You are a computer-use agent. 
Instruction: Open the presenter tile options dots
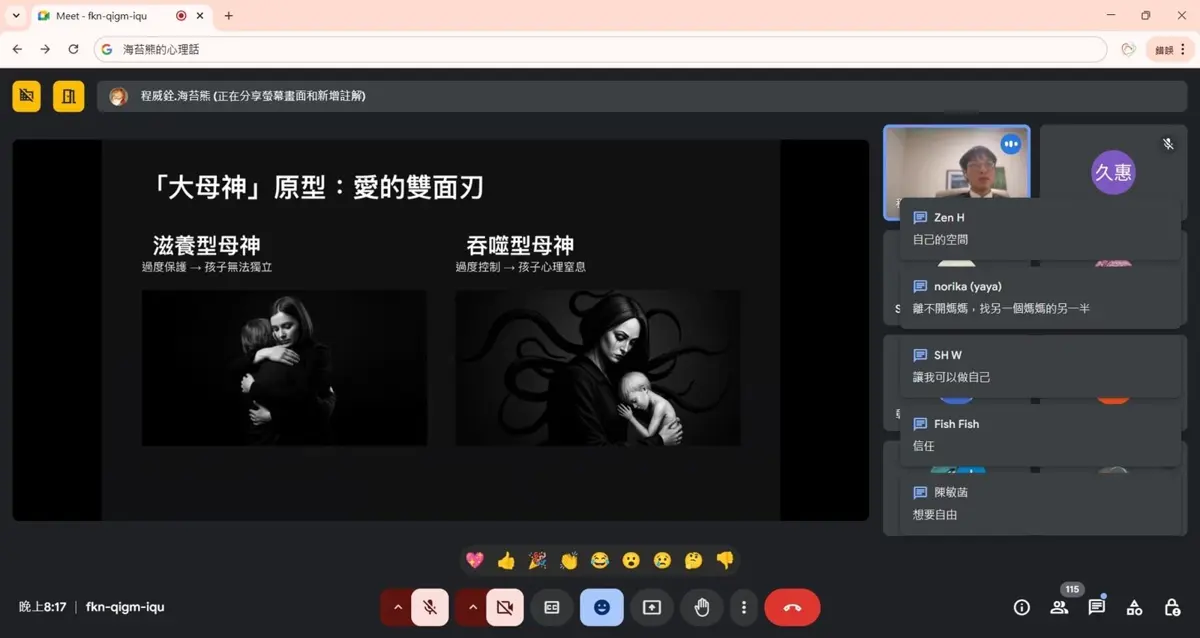pos(1011,144)
